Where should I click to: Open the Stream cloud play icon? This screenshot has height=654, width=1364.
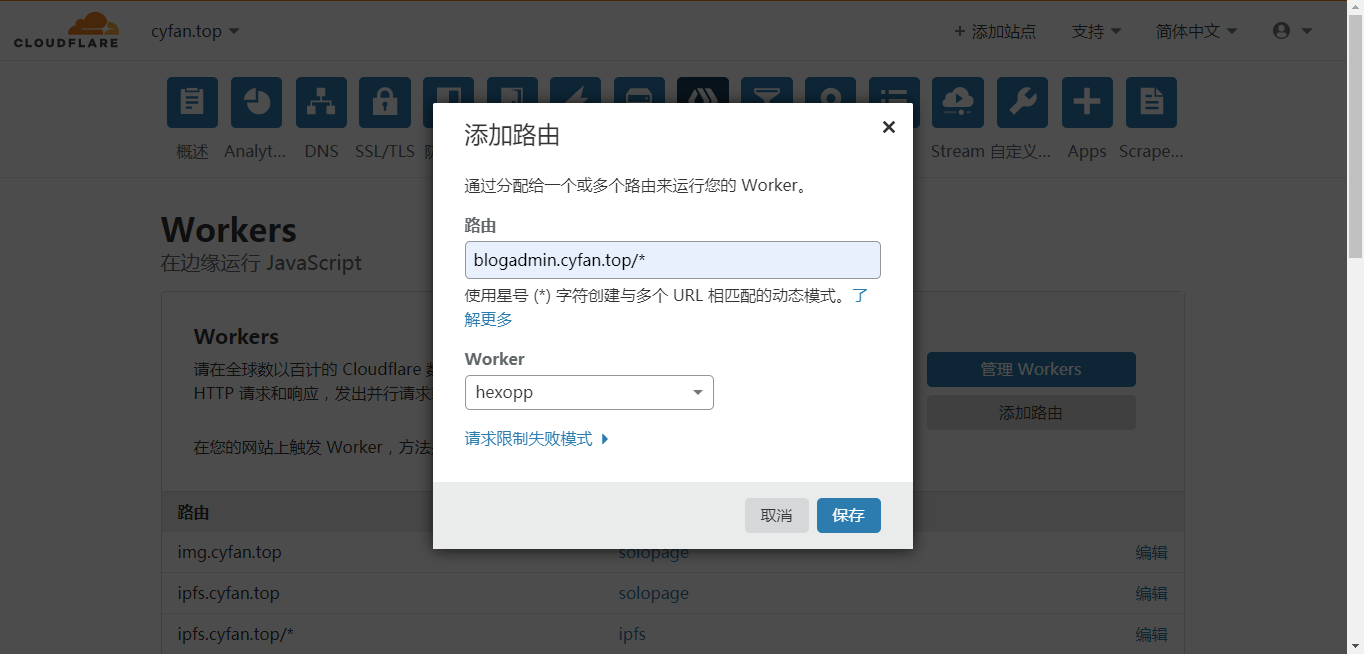[x=958, y=102]
